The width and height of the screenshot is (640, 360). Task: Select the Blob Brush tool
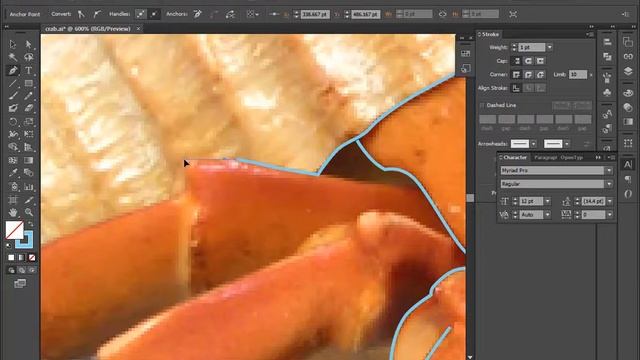pos(13,109)
